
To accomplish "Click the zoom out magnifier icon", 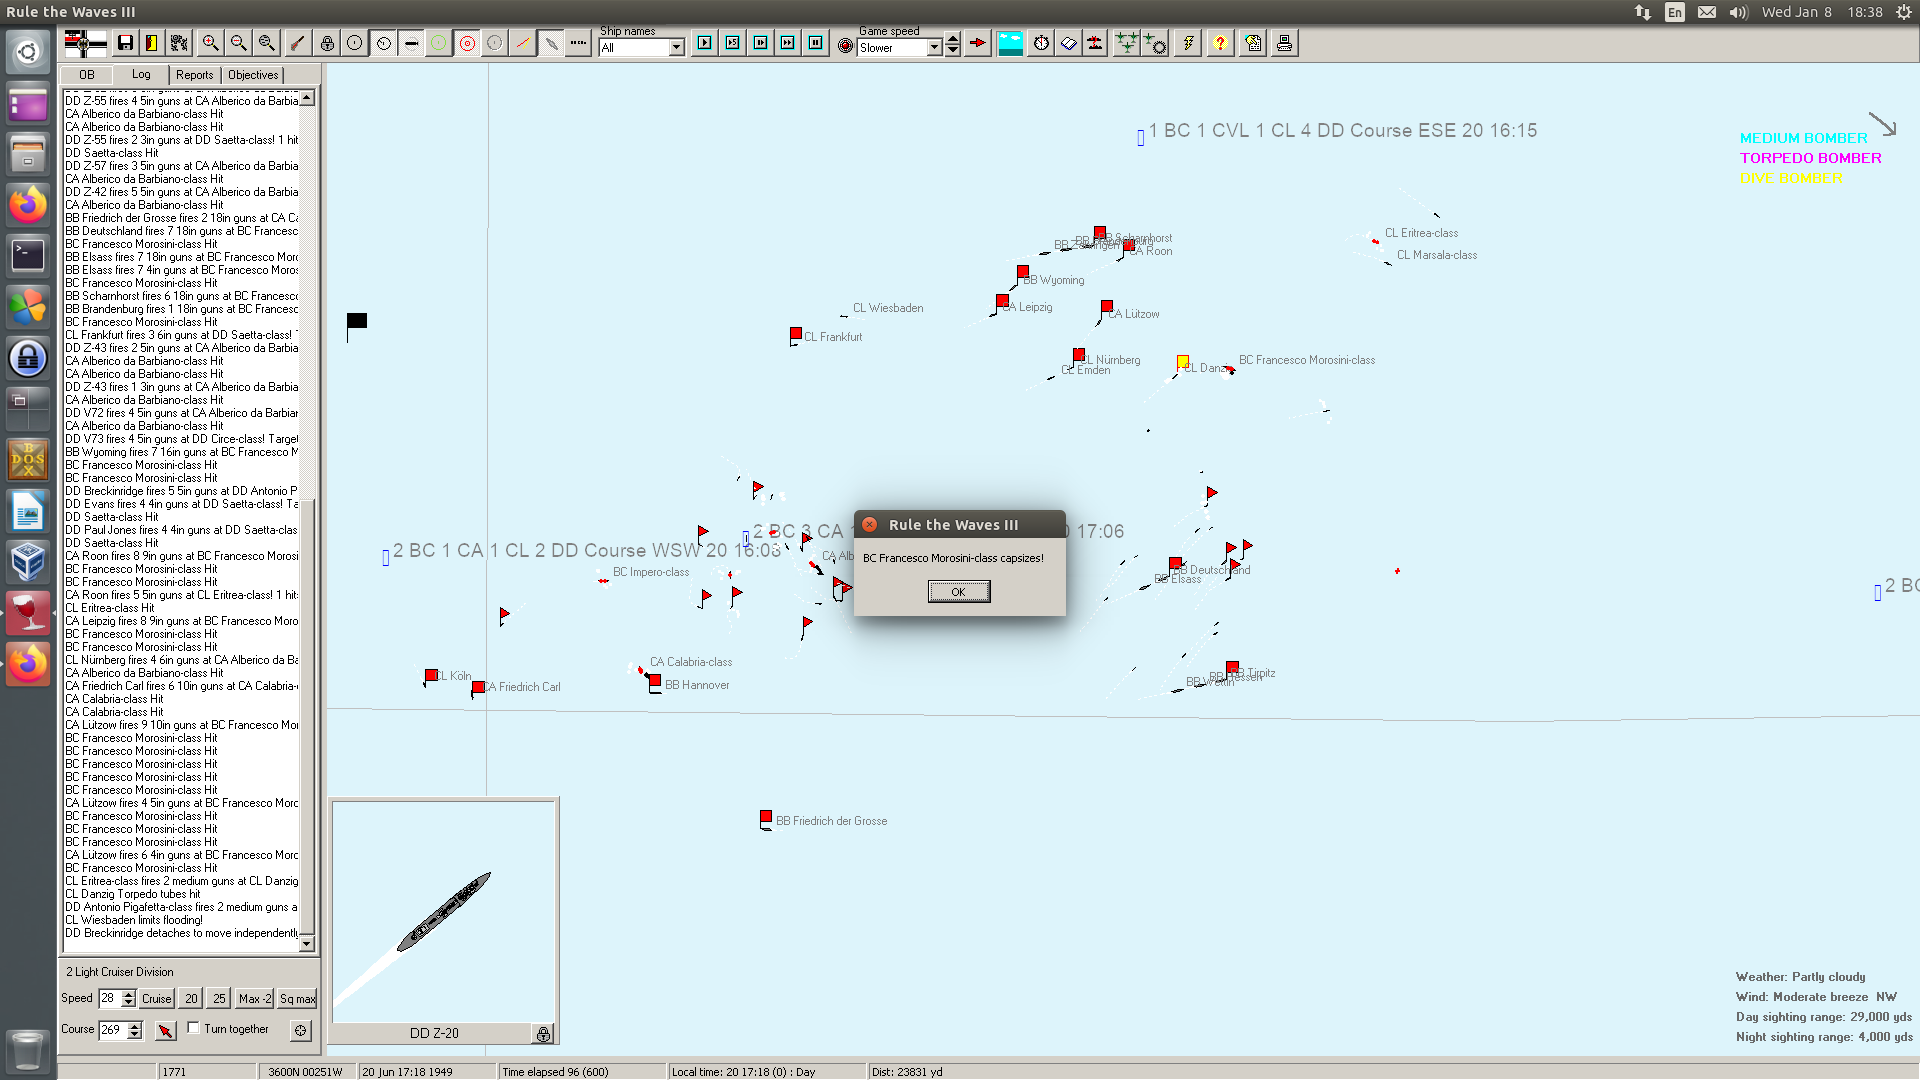I will [238, 43].
